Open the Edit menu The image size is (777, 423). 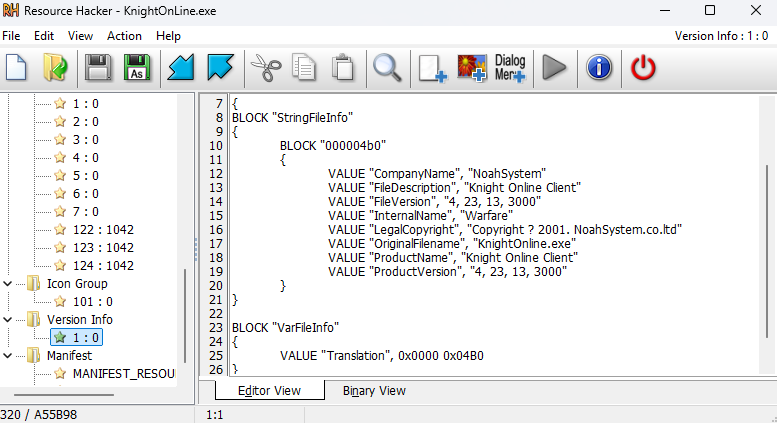click(x=44, y=36)
